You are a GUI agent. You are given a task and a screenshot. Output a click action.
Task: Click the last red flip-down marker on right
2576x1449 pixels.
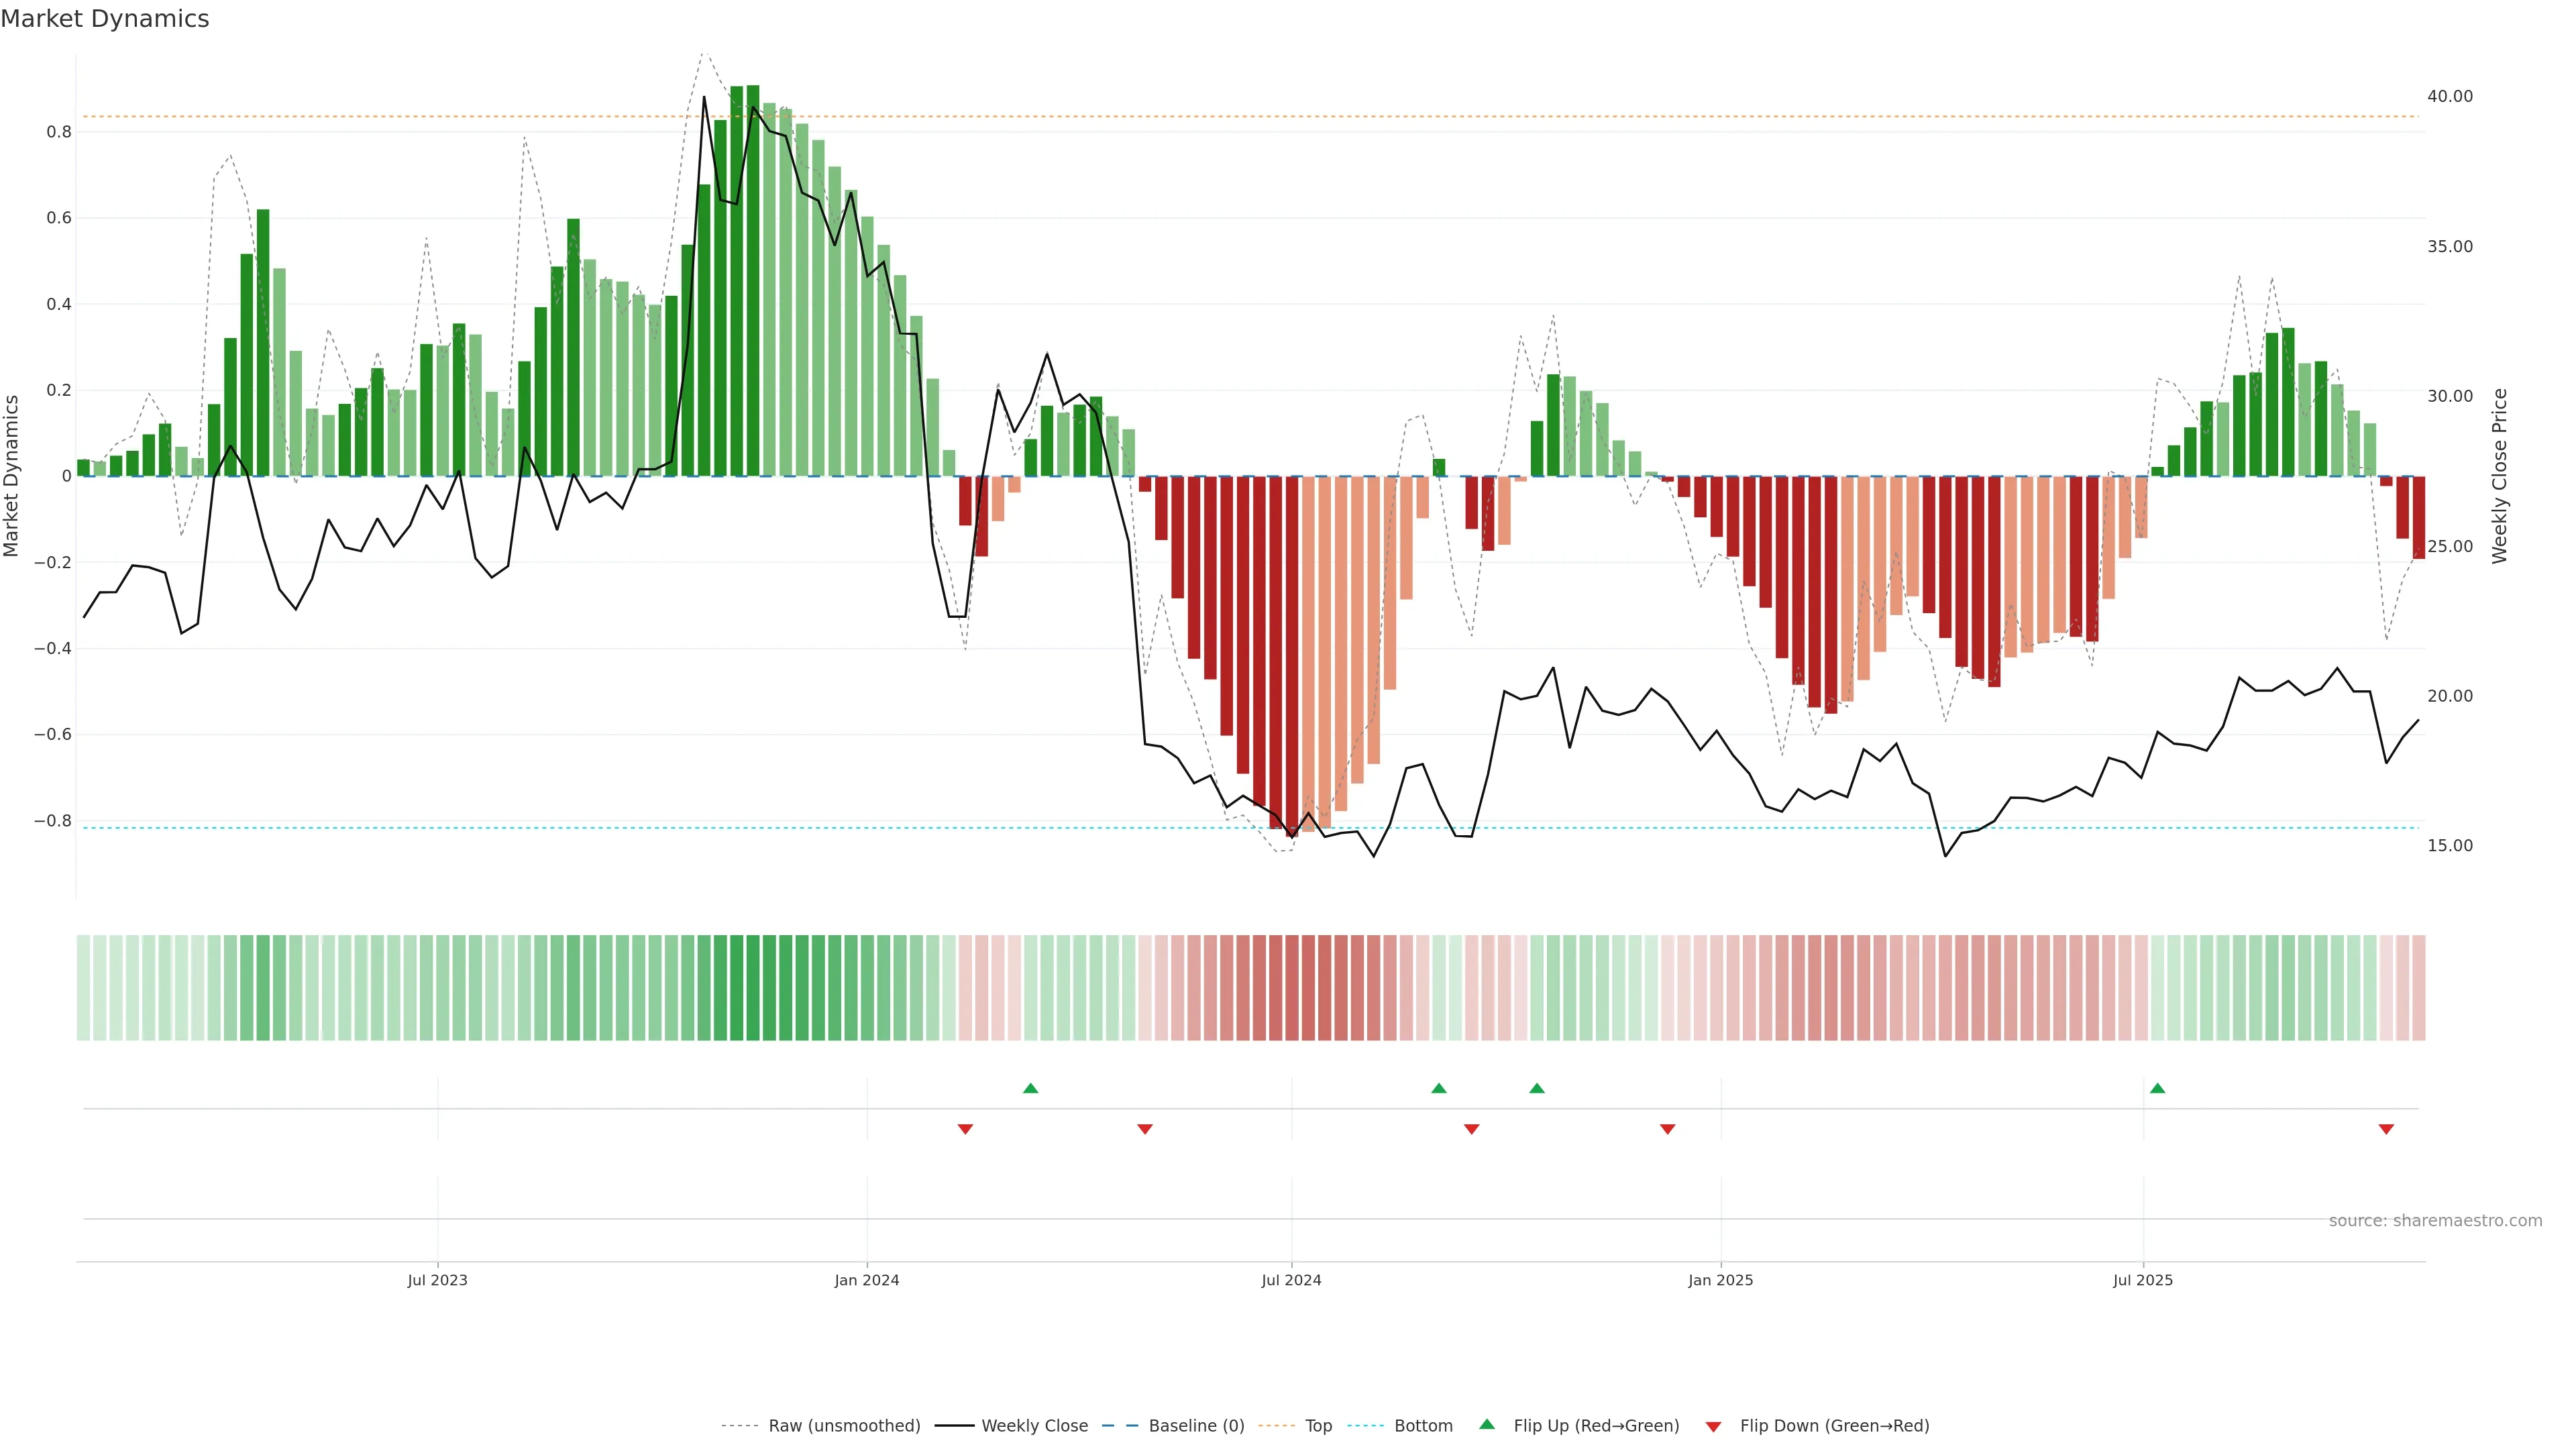pos(2386,1129)
